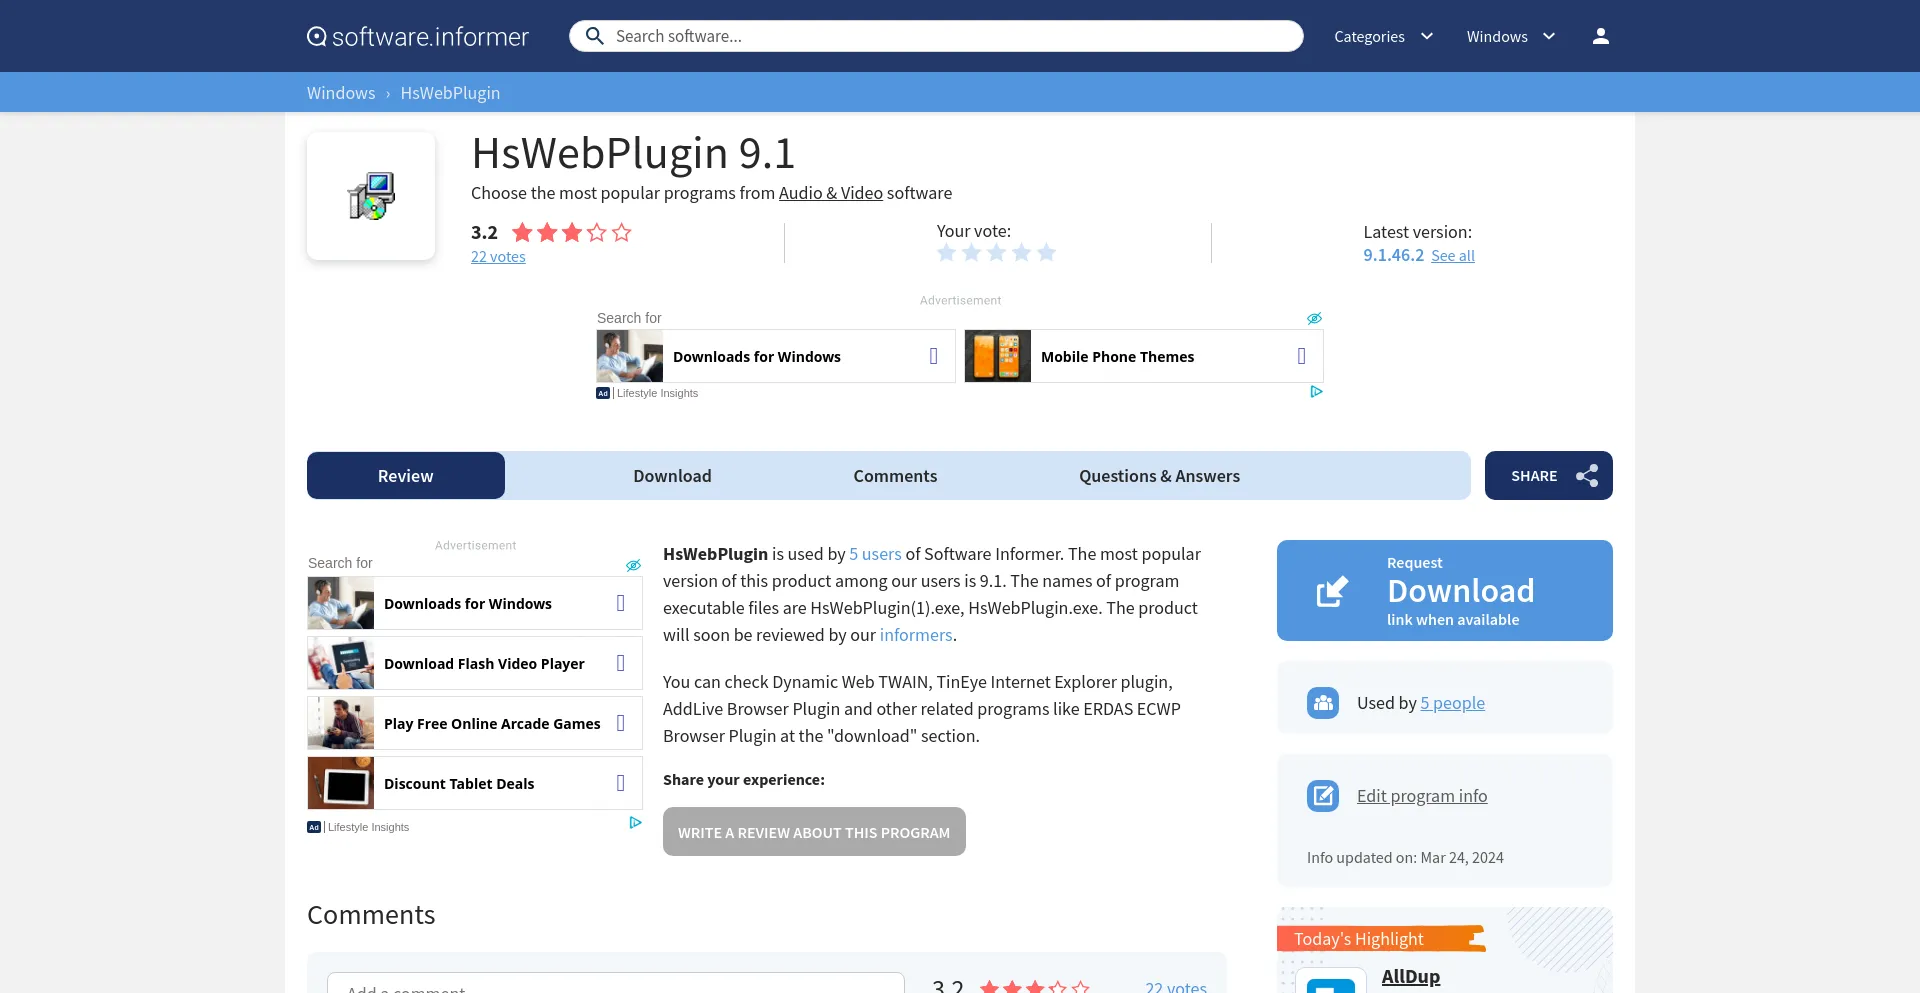This screenshot has height=993, width=1920.
Task: Click sidebar Downloads for Windows ad text
Action: [x=468, y=604]
